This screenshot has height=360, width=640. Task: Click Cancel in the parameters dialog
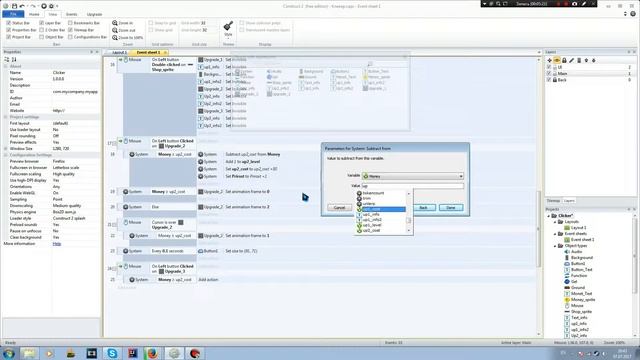(339, 208)
